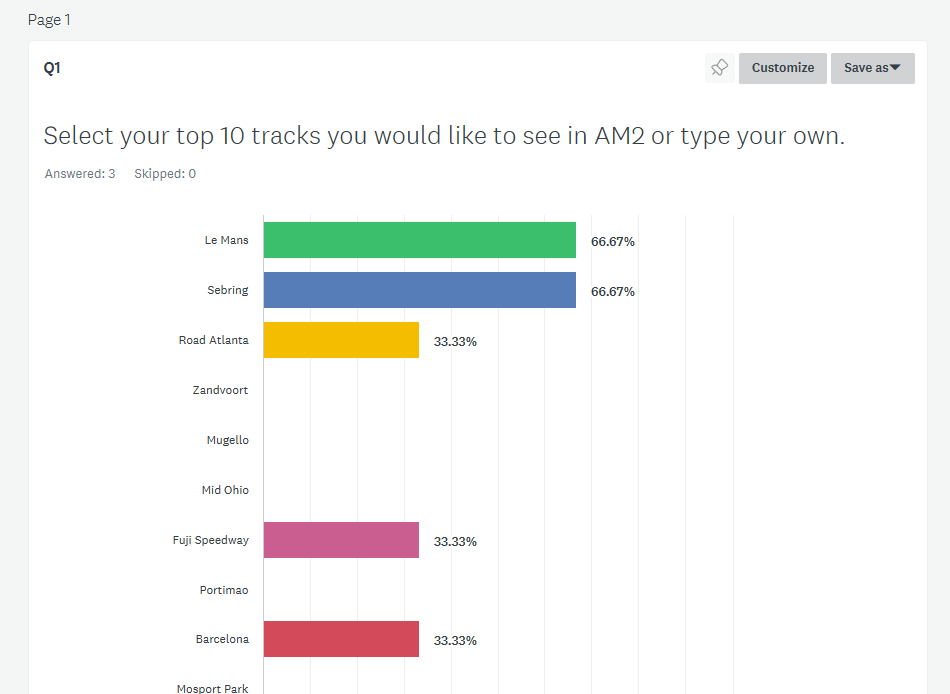
Task: Click the Mugello axis label
Action: point(228,440)
